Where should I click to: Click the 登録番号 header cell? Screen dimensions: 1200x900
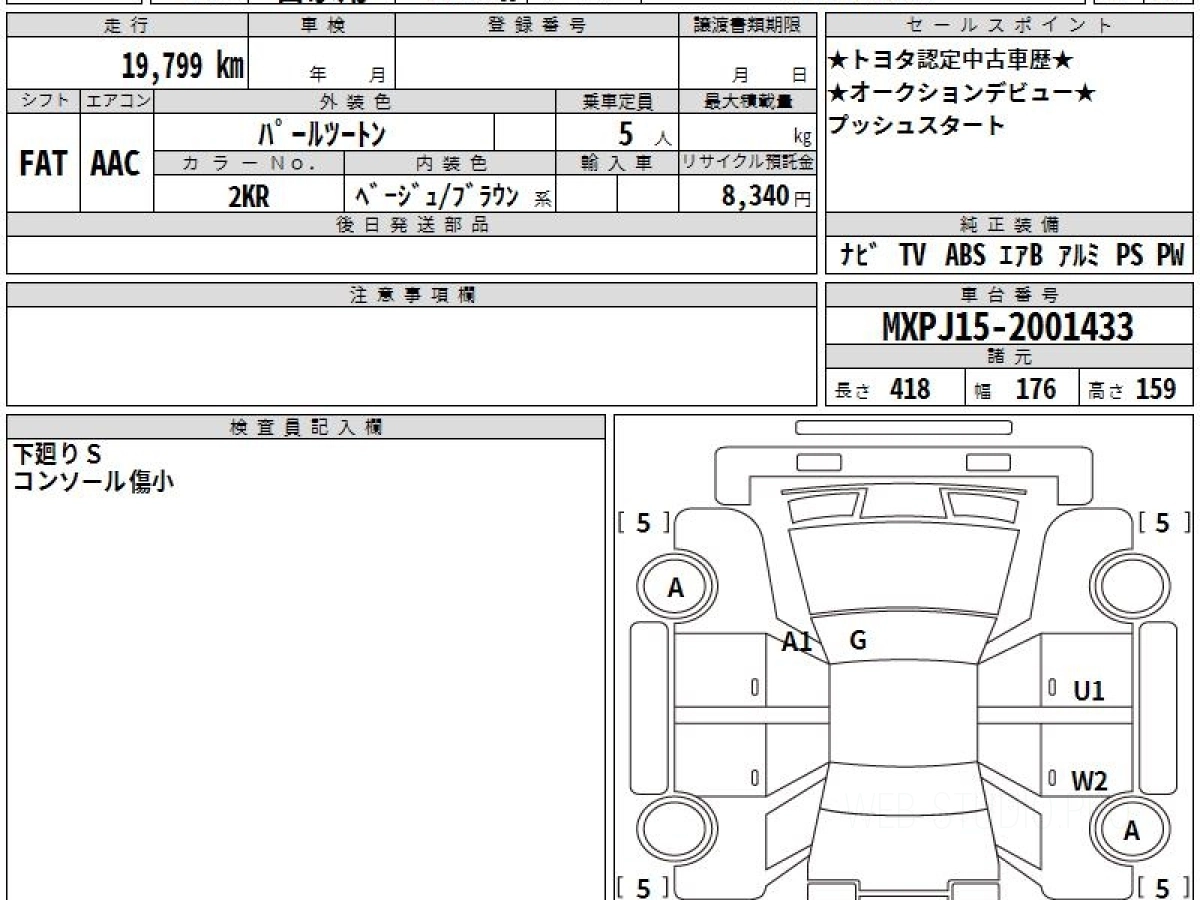tap(537, 26)
